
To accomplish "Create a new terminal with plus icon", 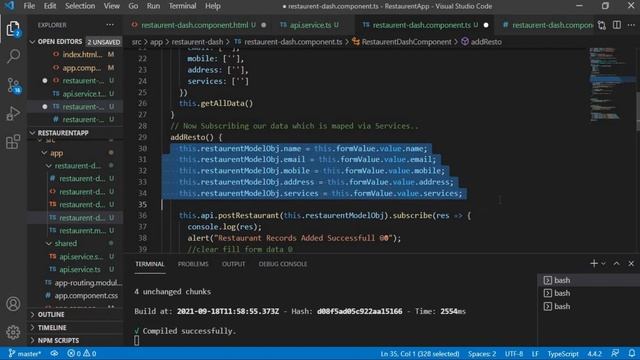I will (594, 264).
